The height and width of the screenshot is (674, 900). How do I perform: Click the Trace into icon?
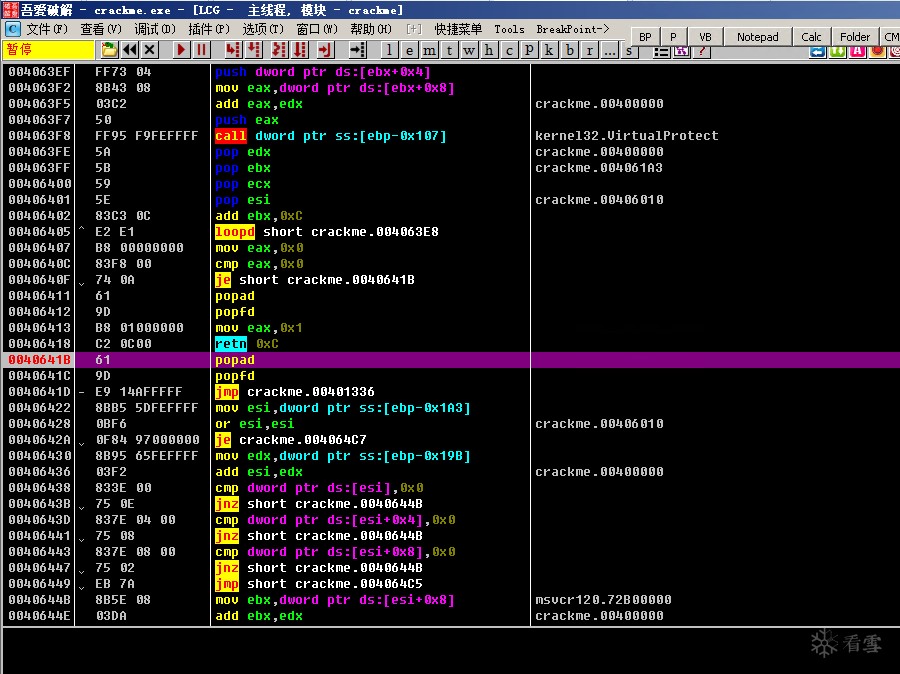(x=279, y=50)
